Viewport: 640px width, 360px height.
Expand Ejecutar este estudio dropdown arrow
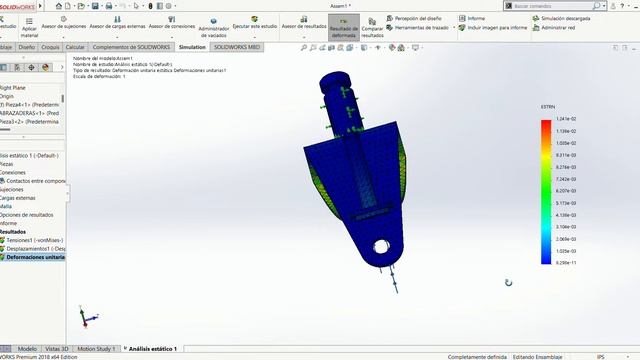pos(255,37)
